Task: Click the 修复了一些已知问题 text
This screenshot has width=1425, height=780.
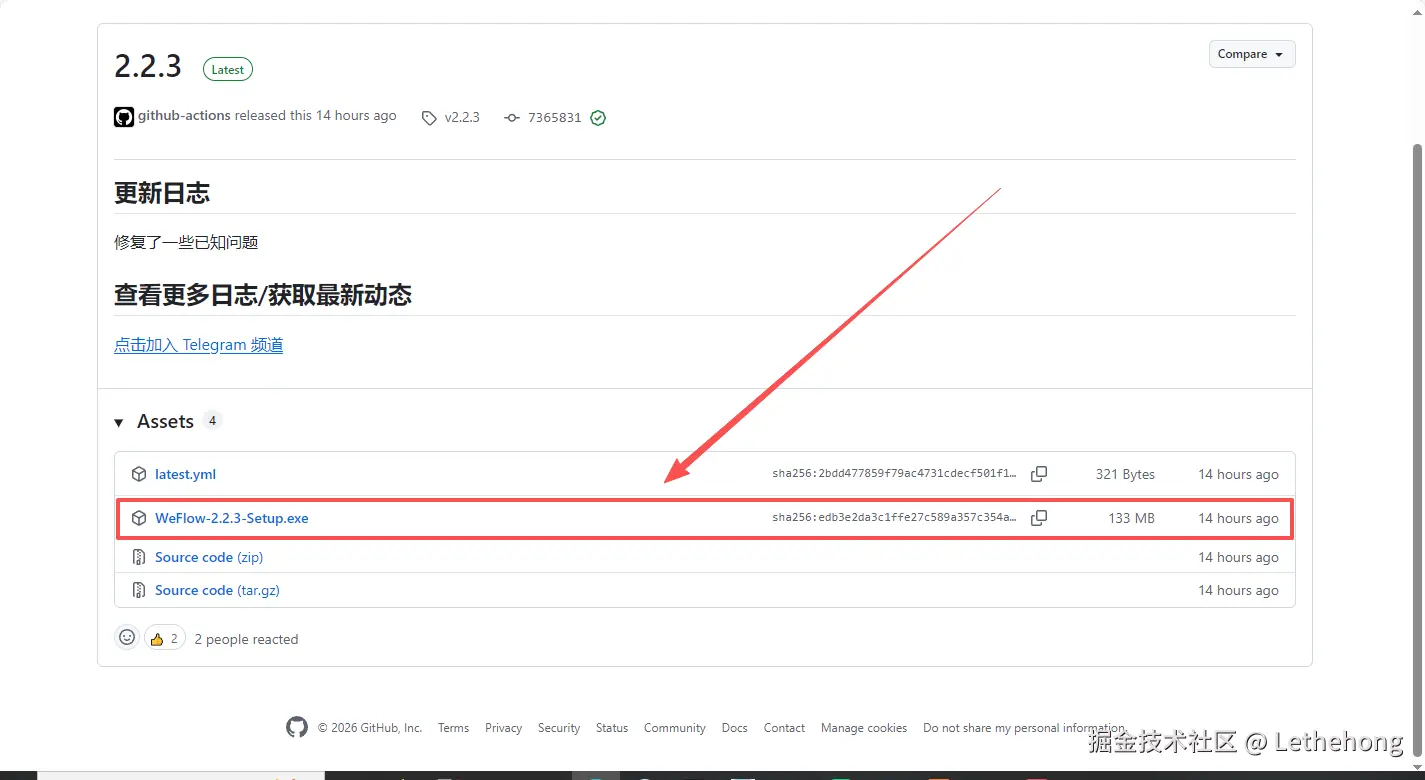Action: [x=186, y=242]
